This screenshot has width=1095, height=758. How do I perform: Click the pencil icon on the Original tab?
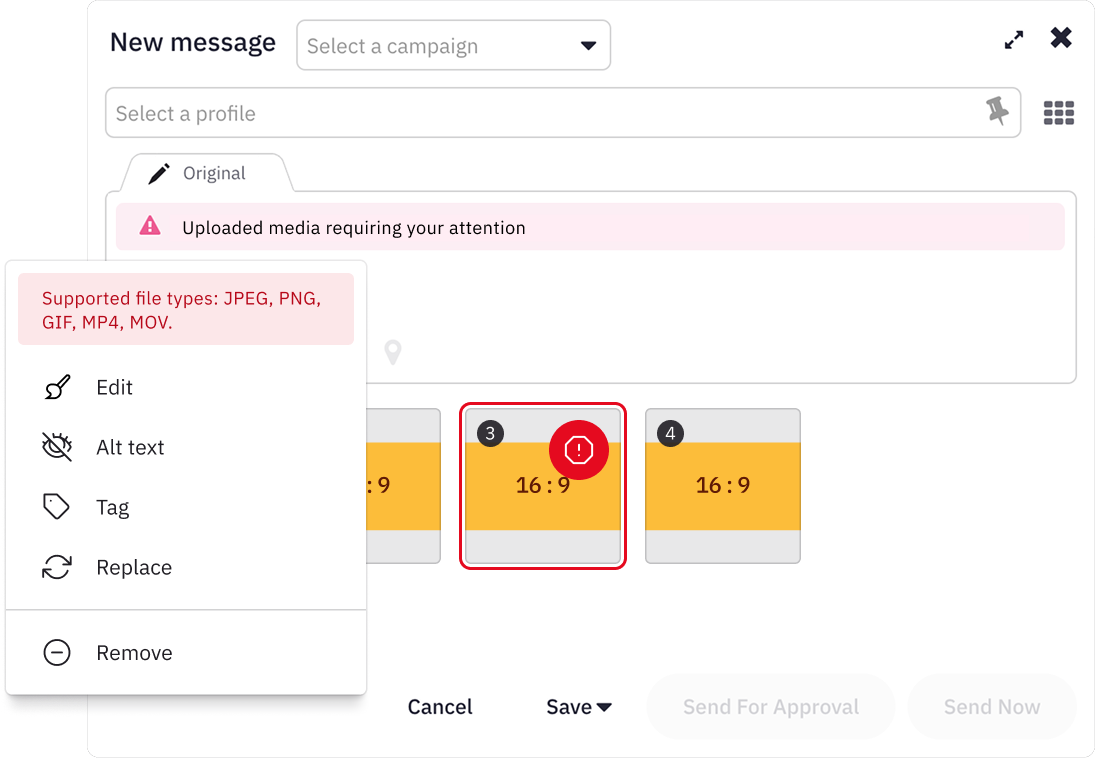tap(157, 172)
